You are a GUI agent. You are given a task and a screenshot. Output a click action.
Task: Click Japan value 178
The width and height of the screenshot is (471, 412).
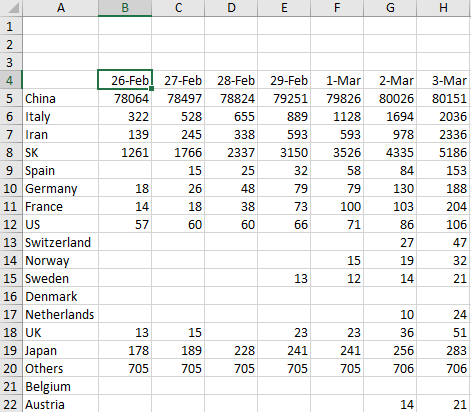(x=125, y=350)
